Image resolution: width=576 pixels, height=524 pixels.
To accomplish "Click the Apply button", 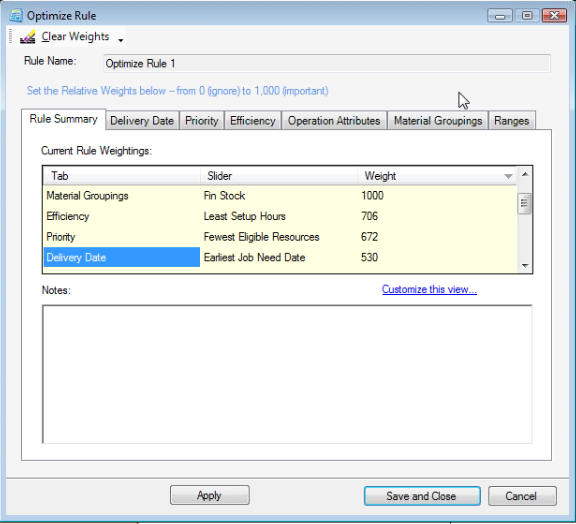I will pos(210,495).
